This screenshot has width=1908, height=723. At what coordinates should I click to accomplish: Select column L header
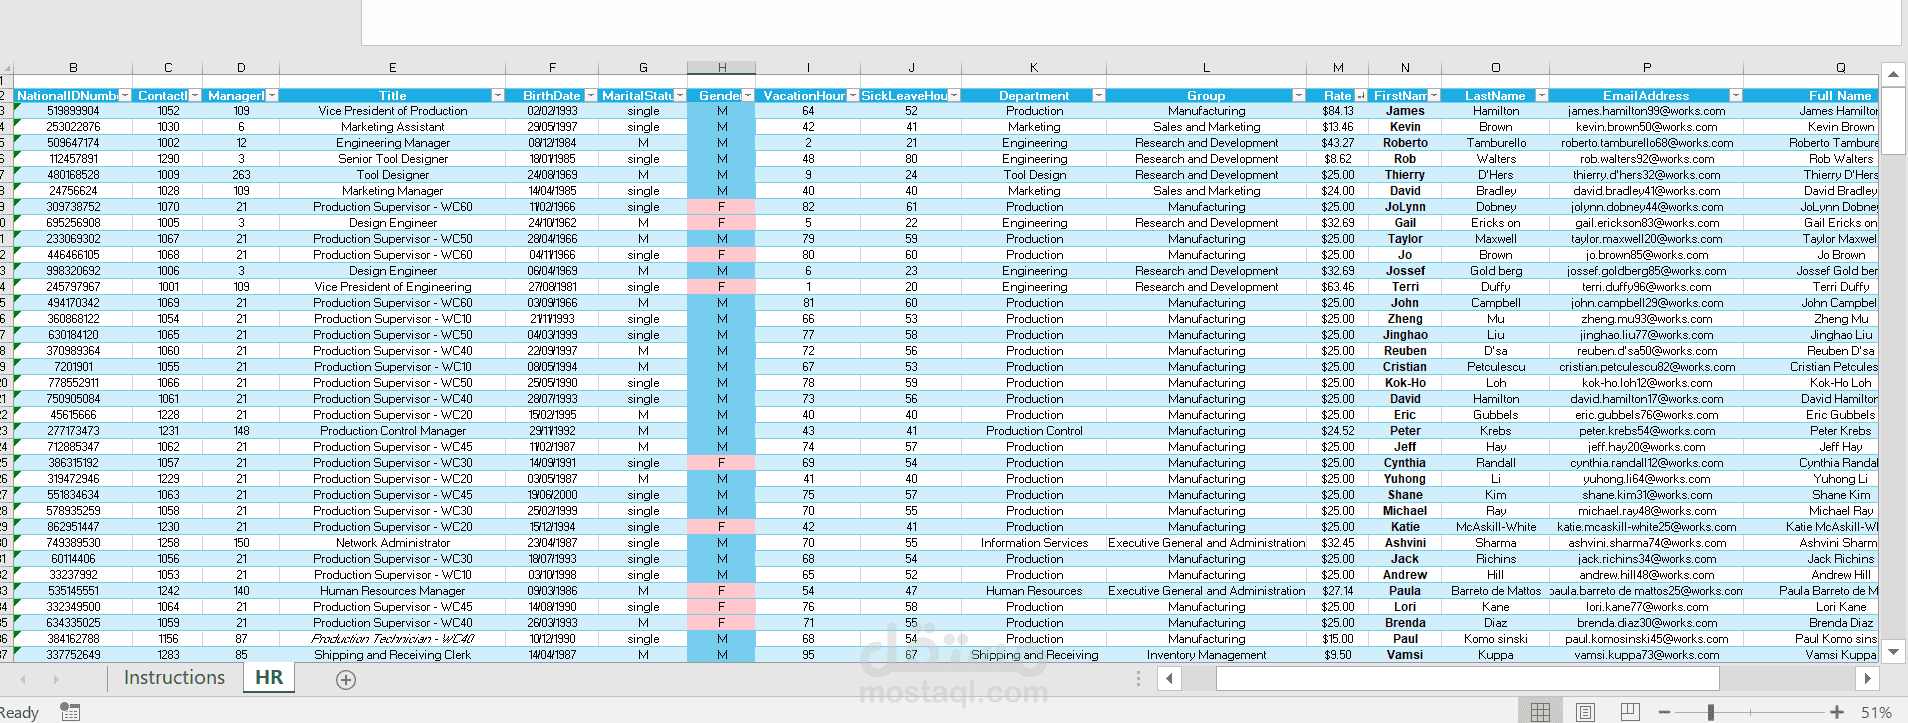(1207, 68)
